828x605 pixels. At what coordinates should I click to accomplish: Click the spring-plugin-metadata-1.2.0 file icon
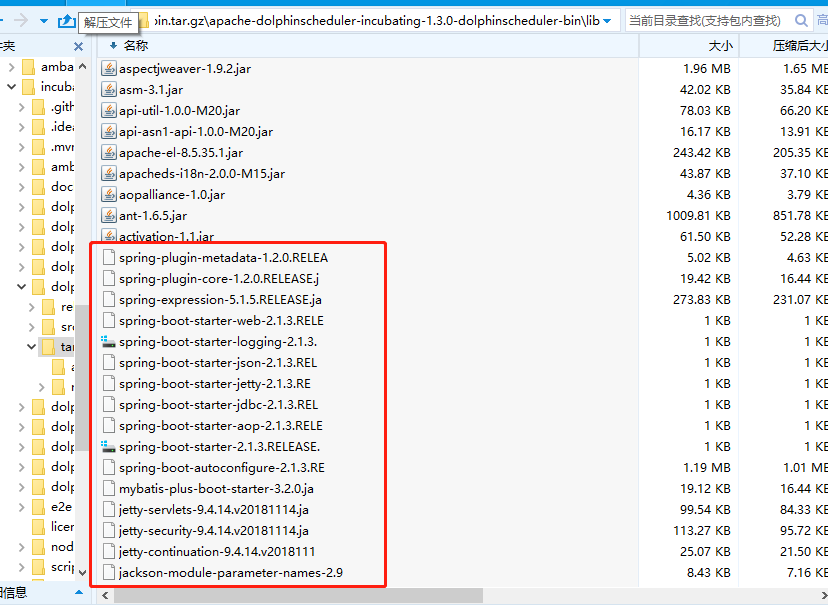click(109, 258)
